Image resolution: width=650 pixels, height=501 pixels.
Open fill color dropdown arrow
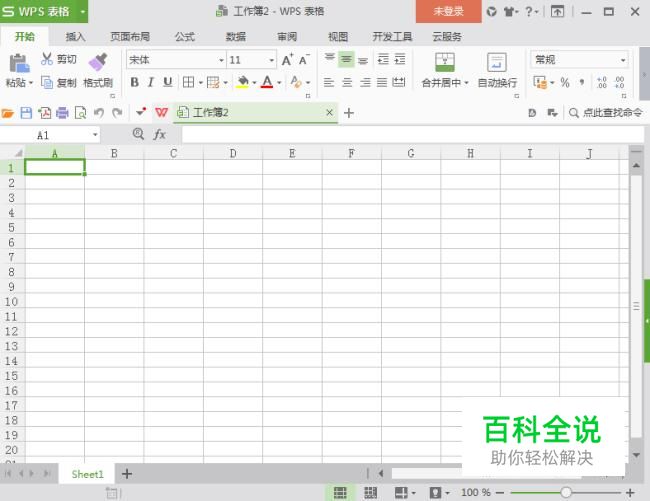coord(254,82)
